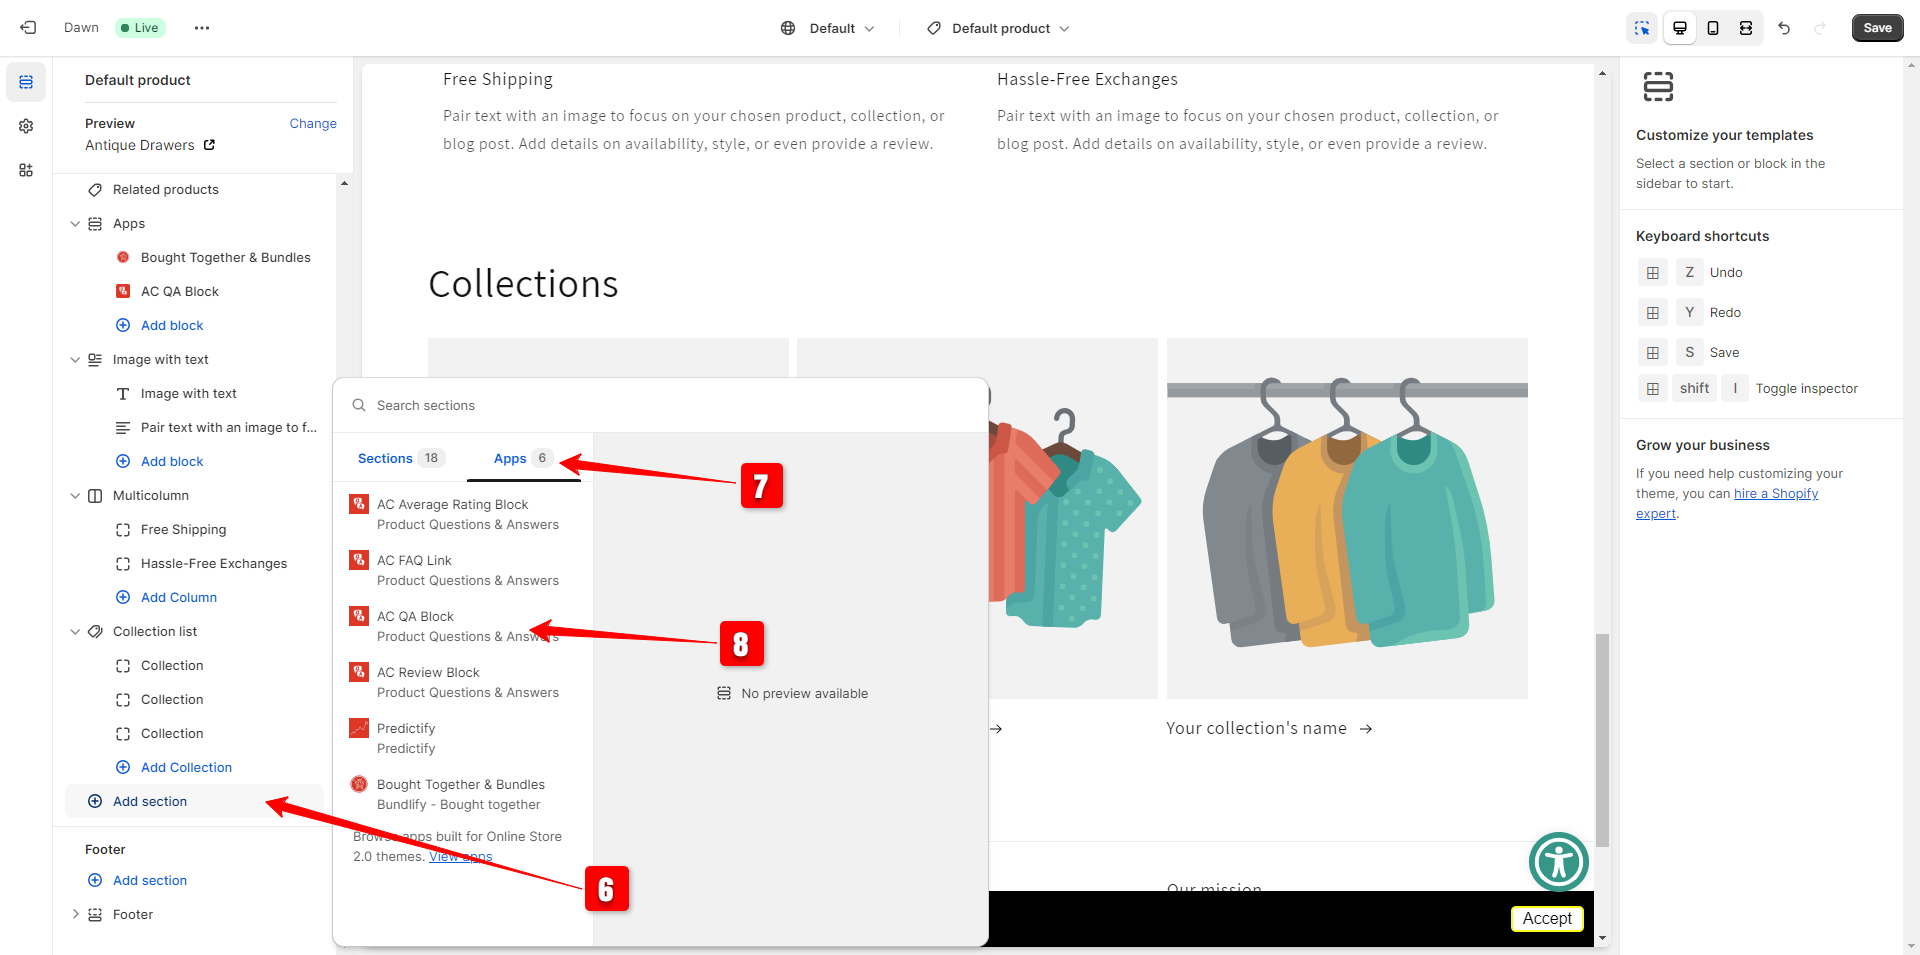Choose AC Review Block app
1920x955 pixels.
463,683
